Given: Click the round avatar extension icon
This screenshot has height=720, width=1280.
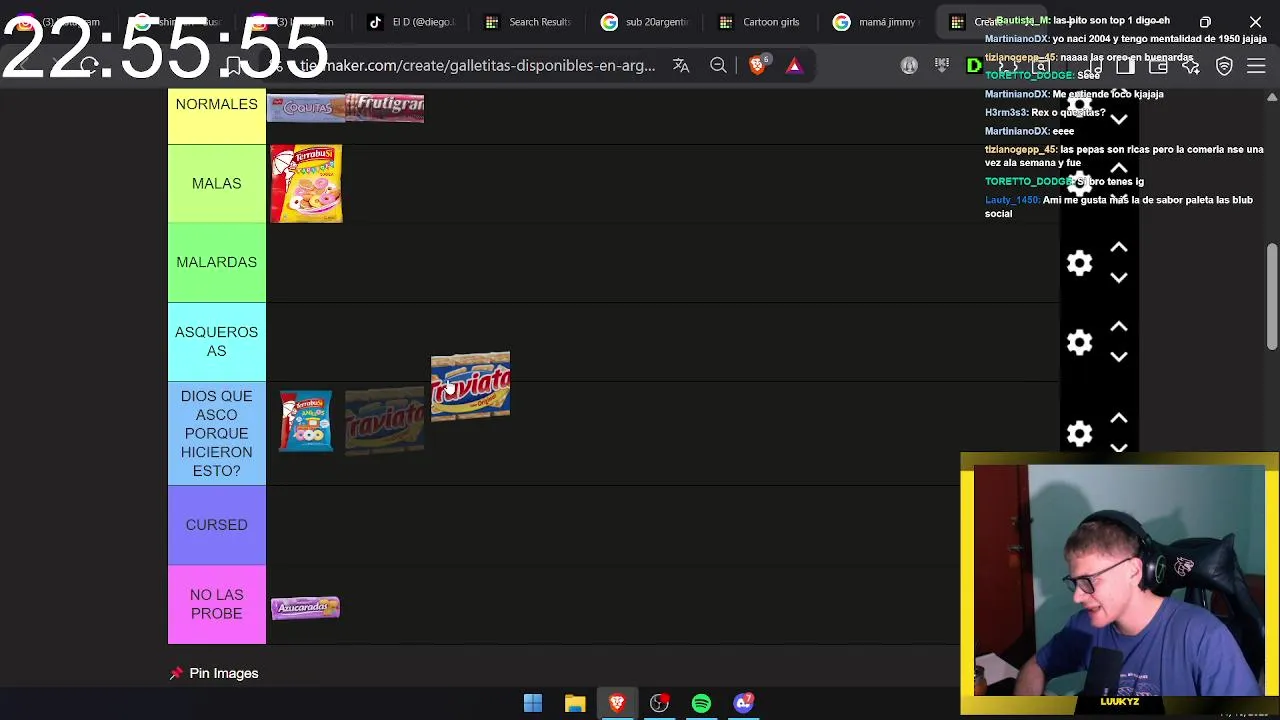Looking at the screenshot, I should [x=909, y=65].
